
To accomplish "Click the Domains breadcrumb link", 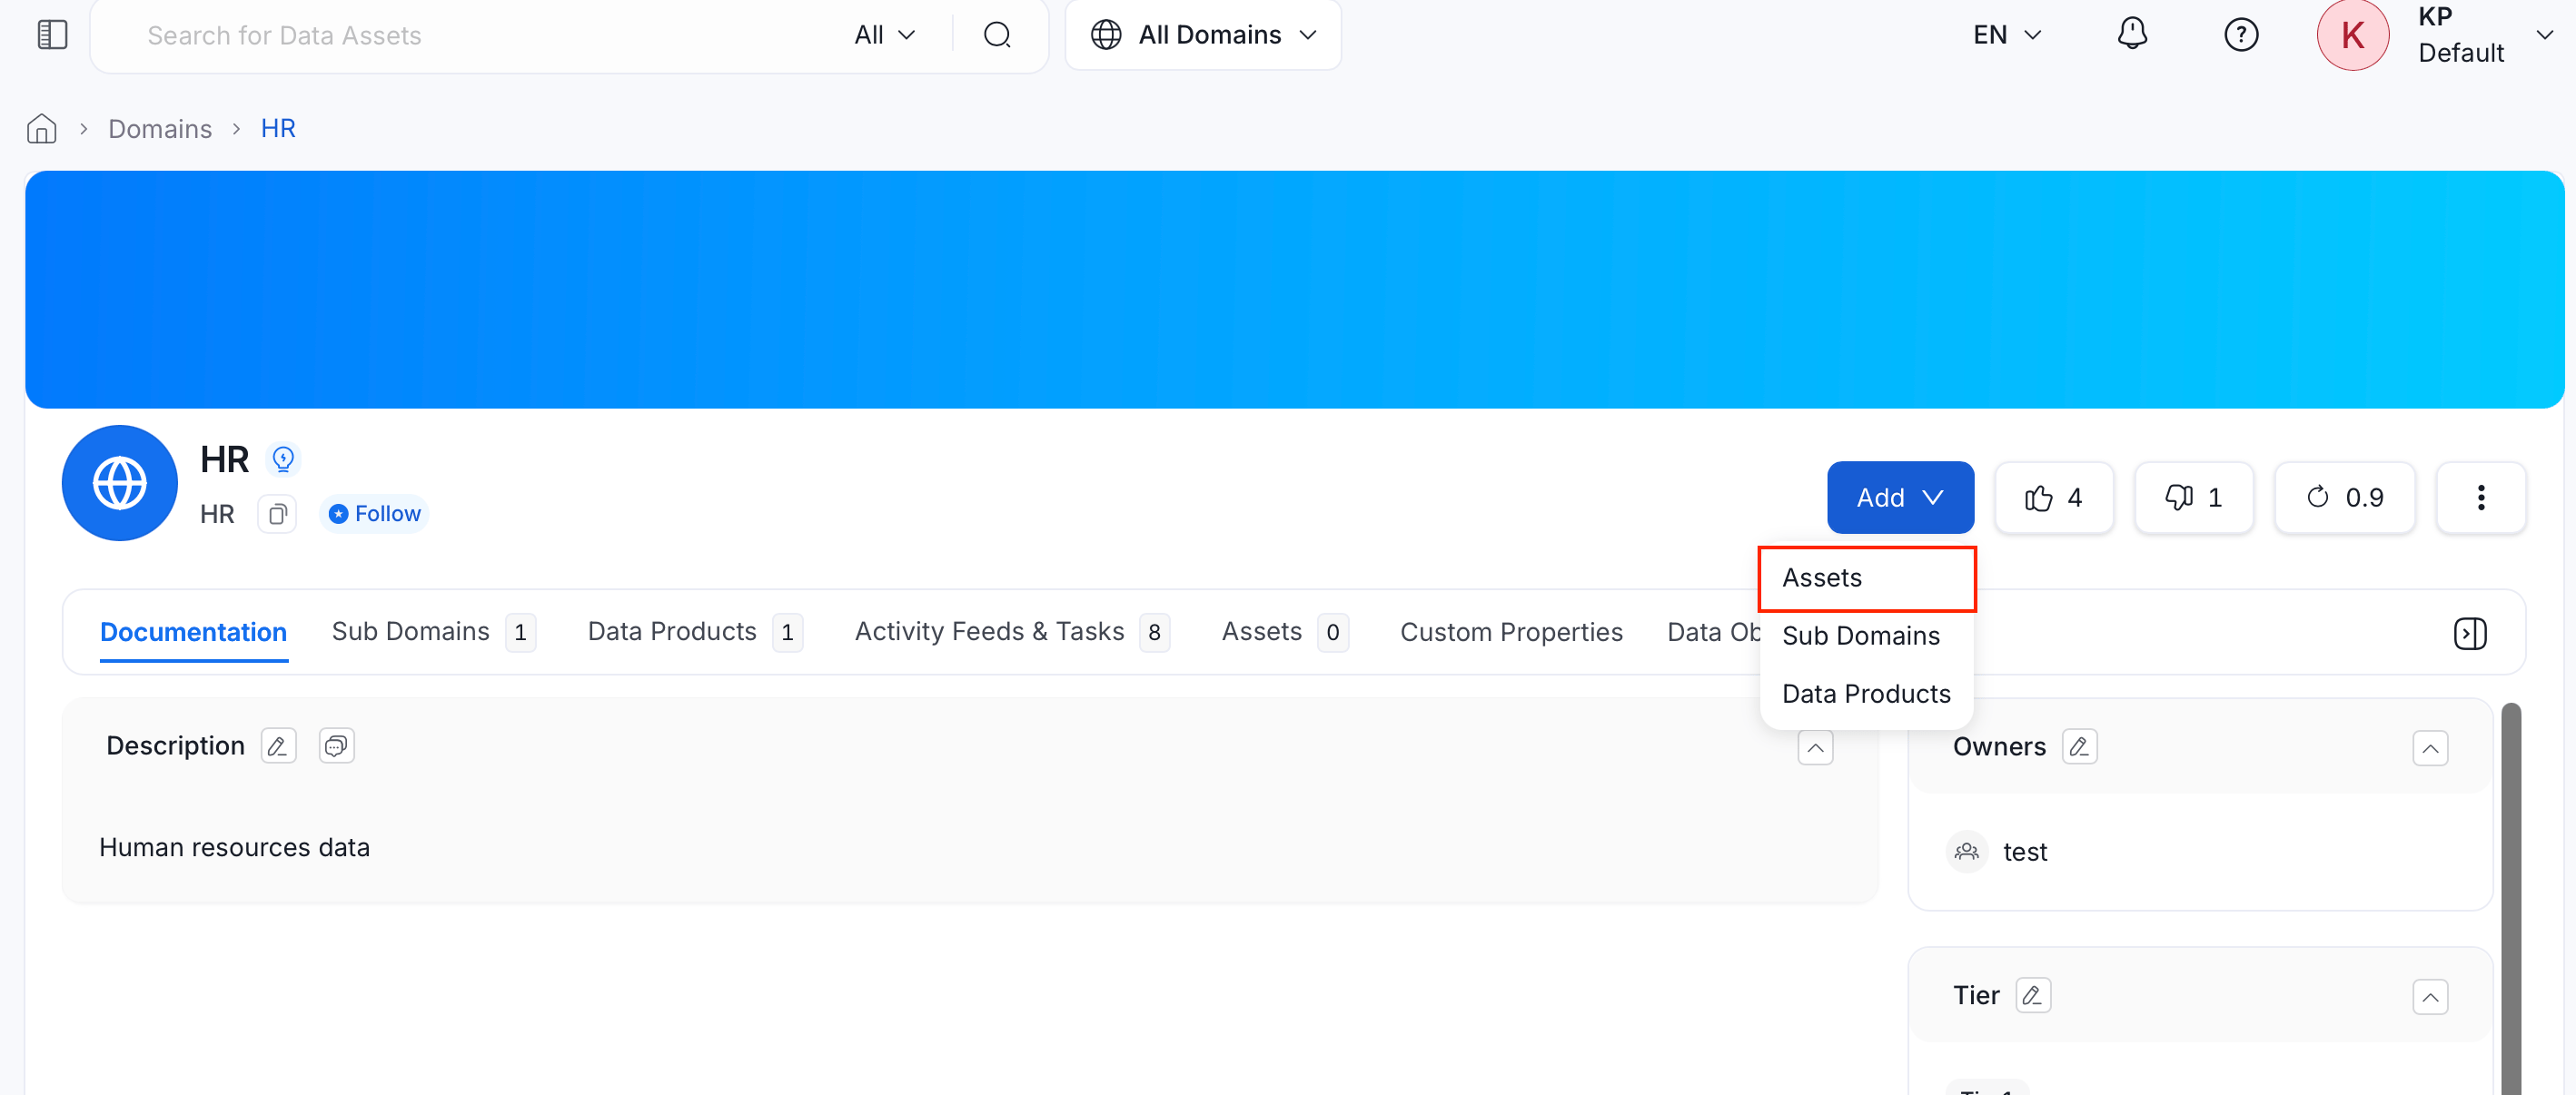I will pos(160,129).
